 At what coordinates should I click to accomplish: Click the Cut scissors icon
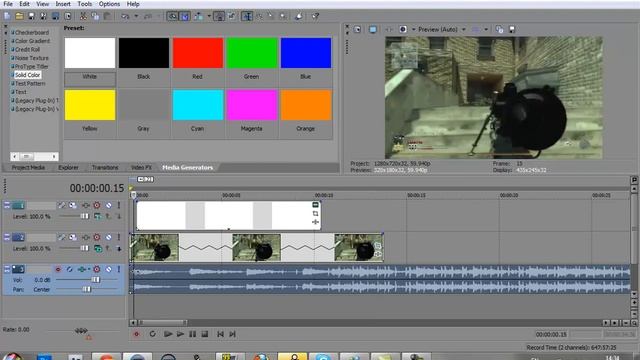click(x=83, y=16)
